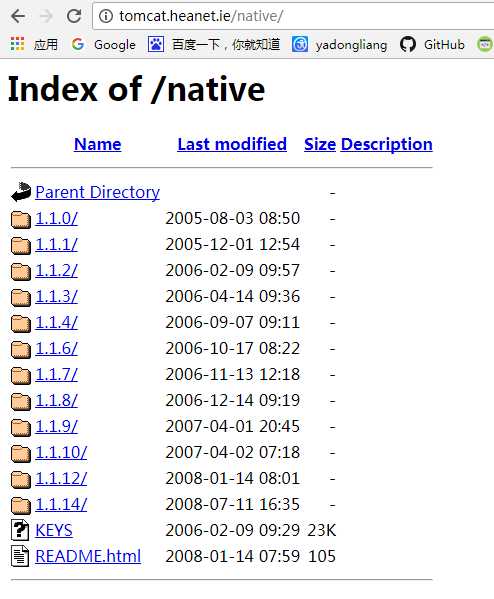The image size is (494, 599).
Task: Click the date 2007-04-01 20:45
Action: (x=233, y=426)
